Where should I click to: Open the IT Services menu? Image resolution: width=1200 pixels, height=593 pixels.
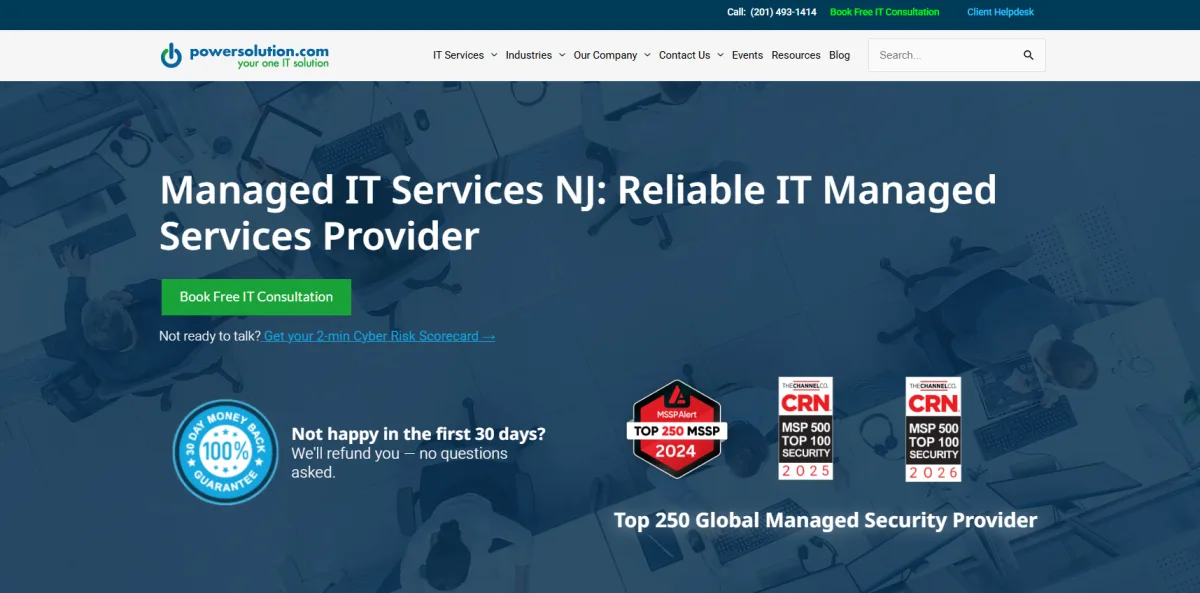click(458, 55)
